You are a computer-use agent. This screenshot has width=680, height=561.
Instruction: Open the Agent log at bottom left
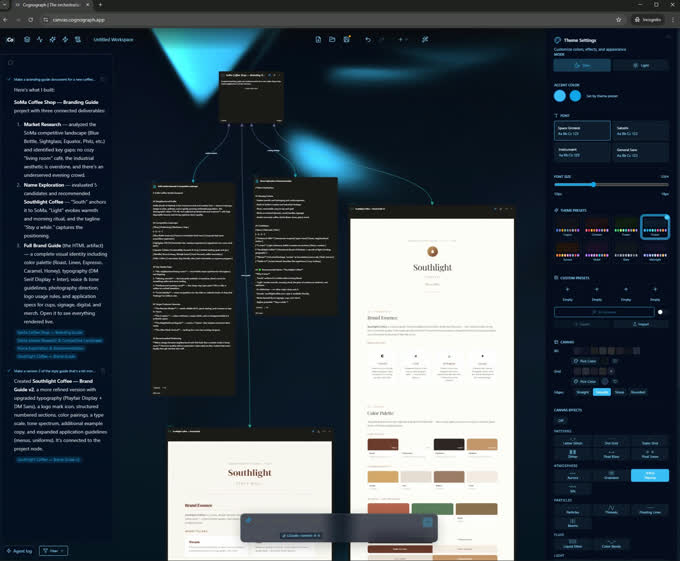(x=19, y=551)
